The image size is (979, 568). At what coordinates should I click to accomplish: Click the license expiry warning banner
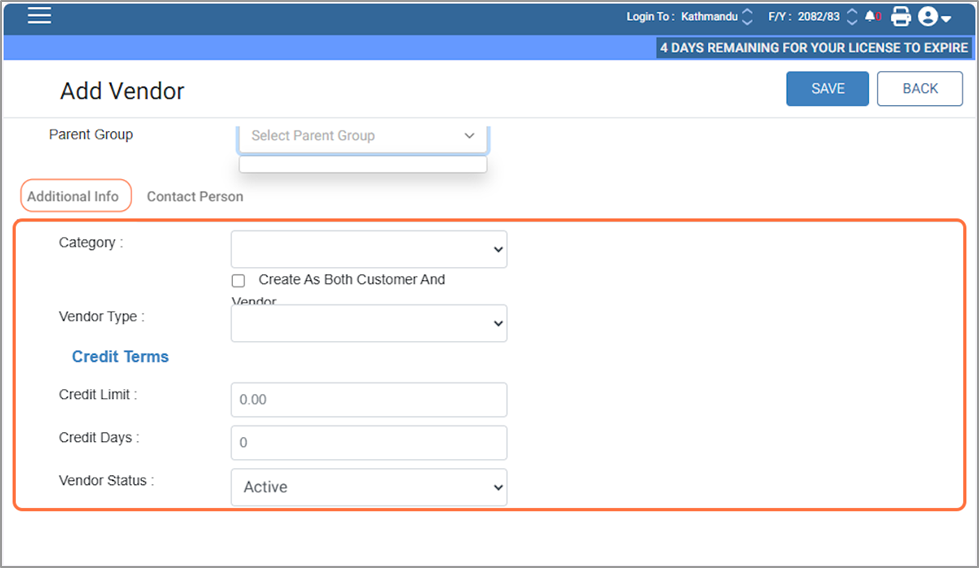click(x=813, y=48)
